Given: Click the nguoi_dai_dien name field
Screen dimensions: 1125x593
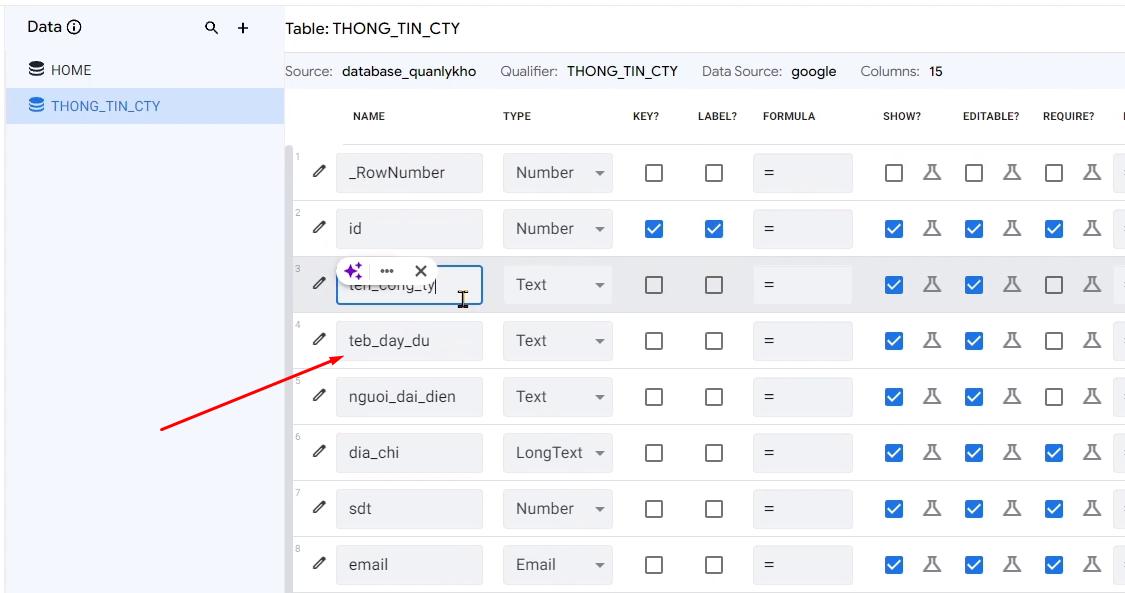Looking at the screenshot, I should pos(409,397).
